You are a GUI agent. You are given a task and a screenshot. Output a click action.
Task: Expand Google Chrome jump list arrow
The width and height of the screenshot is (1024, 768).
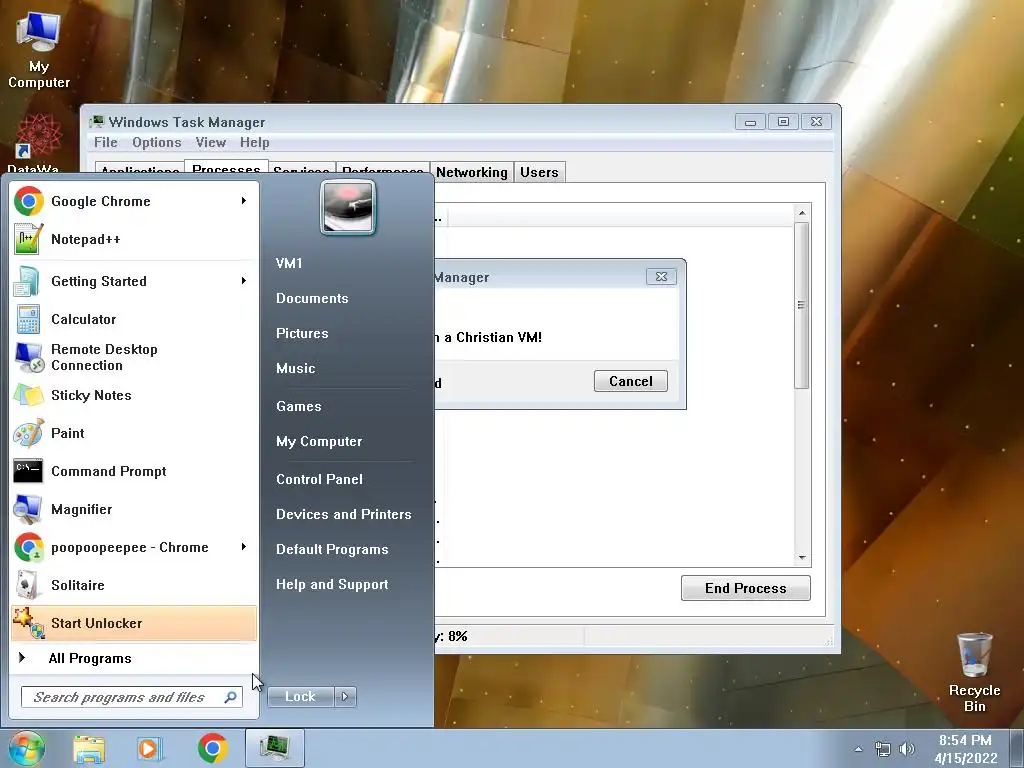244,201
